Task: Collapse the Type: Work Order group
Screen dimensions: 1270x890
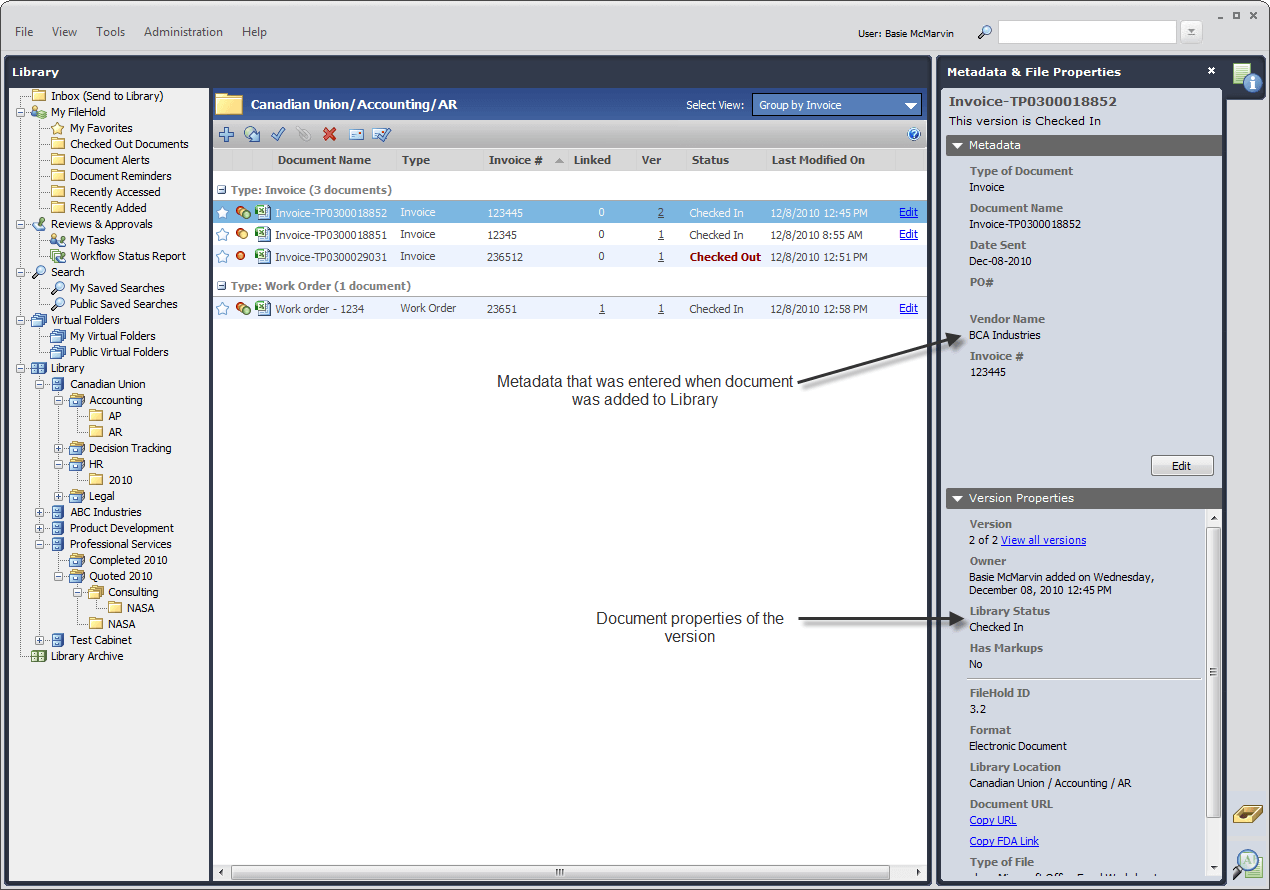Action: pos(222,286)
